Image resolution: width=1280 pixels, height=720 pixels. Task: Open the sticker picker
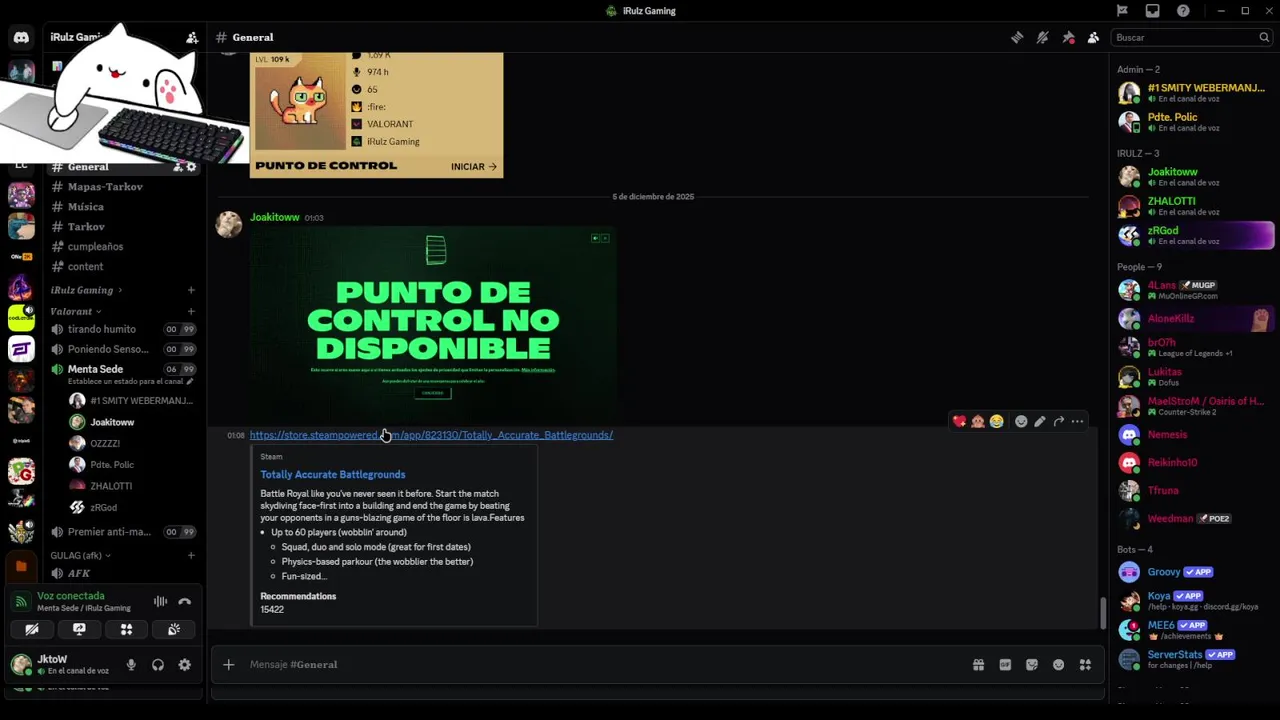click(1032, 665)
